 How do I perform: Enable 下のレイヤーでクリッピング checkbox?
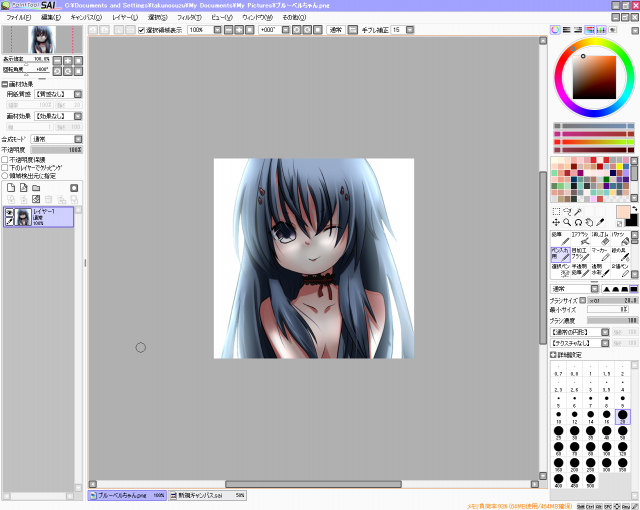point(5,168)
